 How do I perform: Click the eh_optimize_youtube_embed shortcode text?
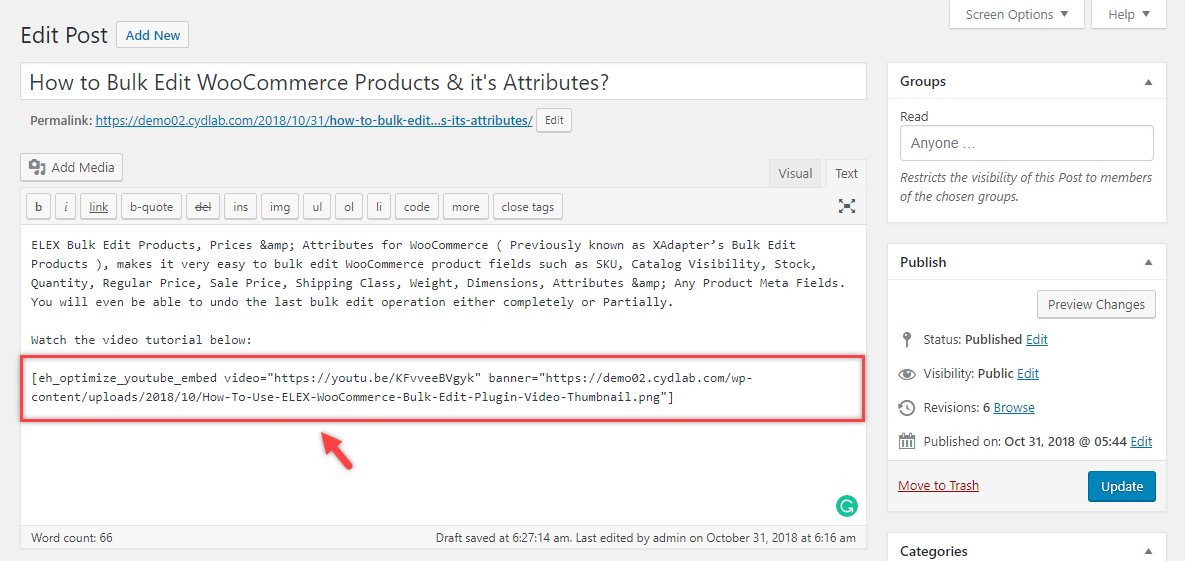pyautogui.click(x=391, y=387)
